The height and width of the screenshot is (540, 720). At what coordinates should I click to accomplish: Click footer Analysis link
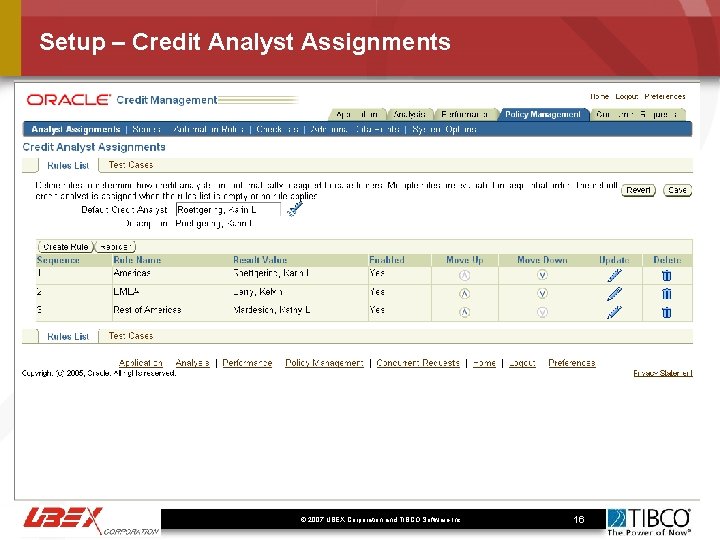[x=192, y=363]
